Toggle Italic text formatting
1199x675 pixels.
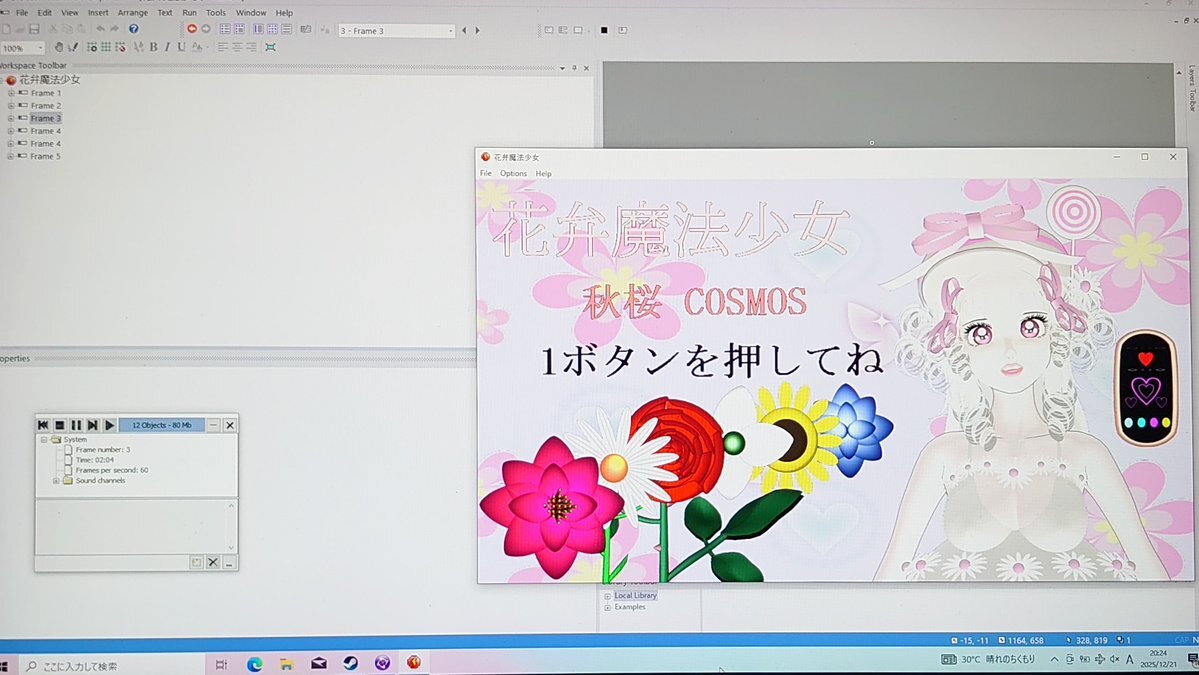click(167, 47)
